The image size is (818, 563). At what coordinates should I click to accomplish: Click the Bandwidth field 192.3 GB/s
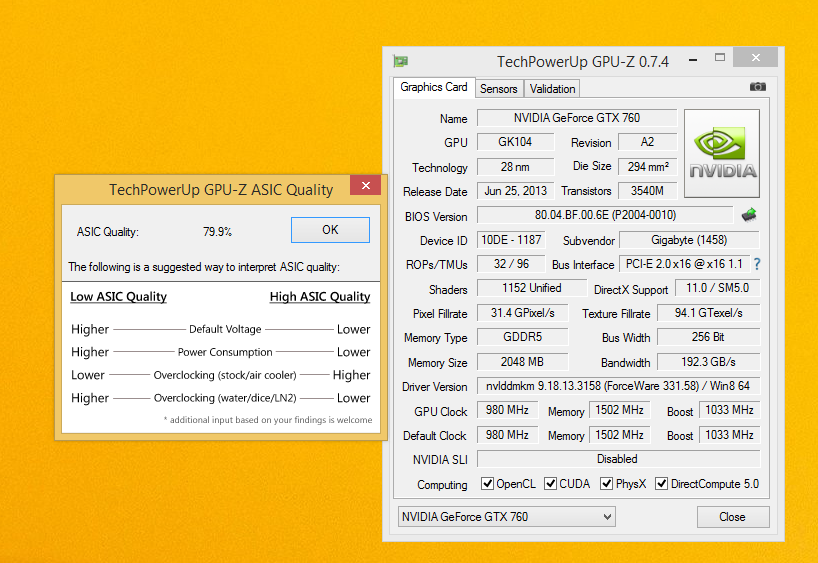tap(708, 362)
